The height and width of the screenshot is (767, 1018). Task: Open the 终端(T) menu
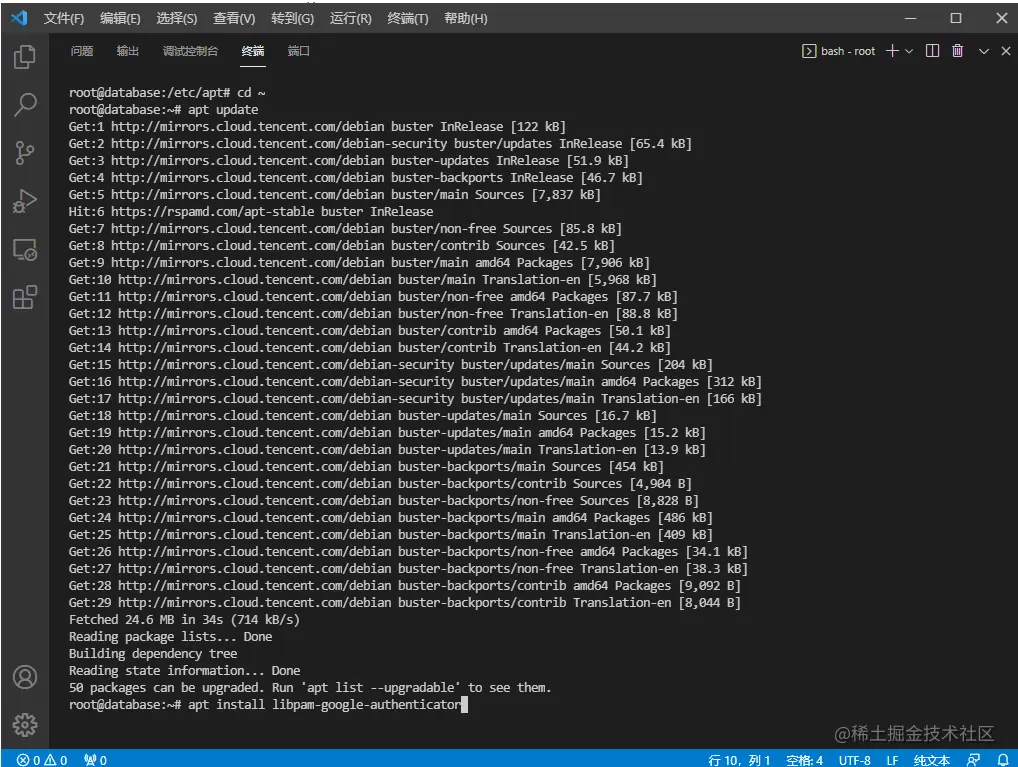pyautogui.click(x=408, y=18)
